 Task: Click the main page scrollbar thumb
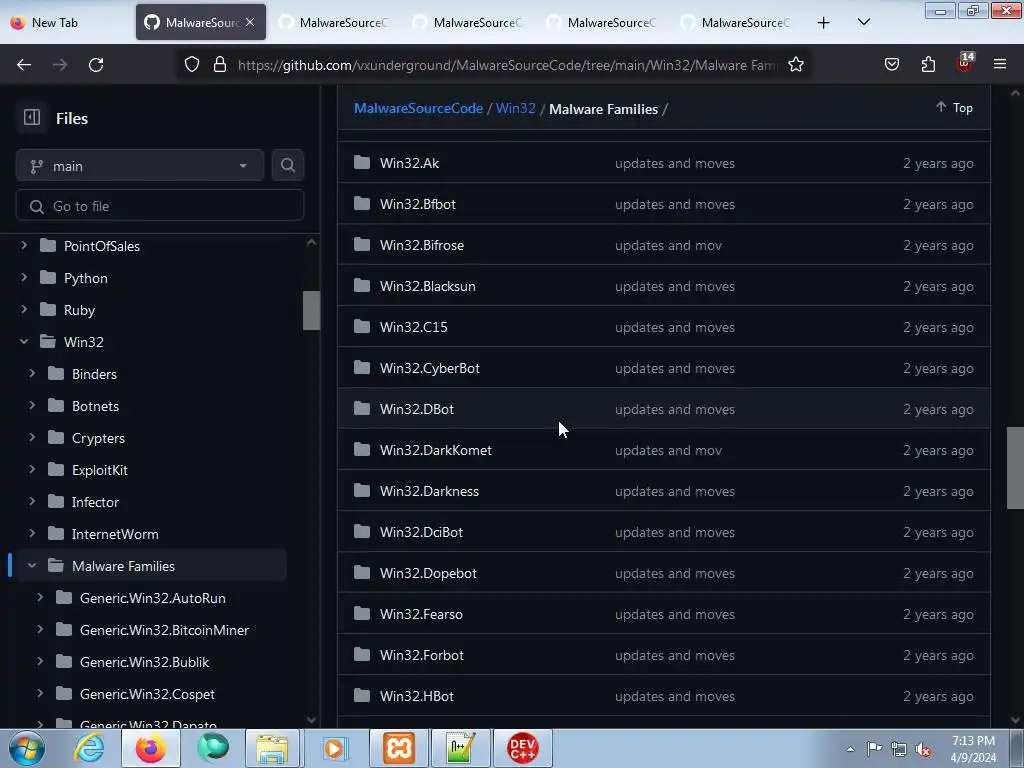click(1015, 468)
